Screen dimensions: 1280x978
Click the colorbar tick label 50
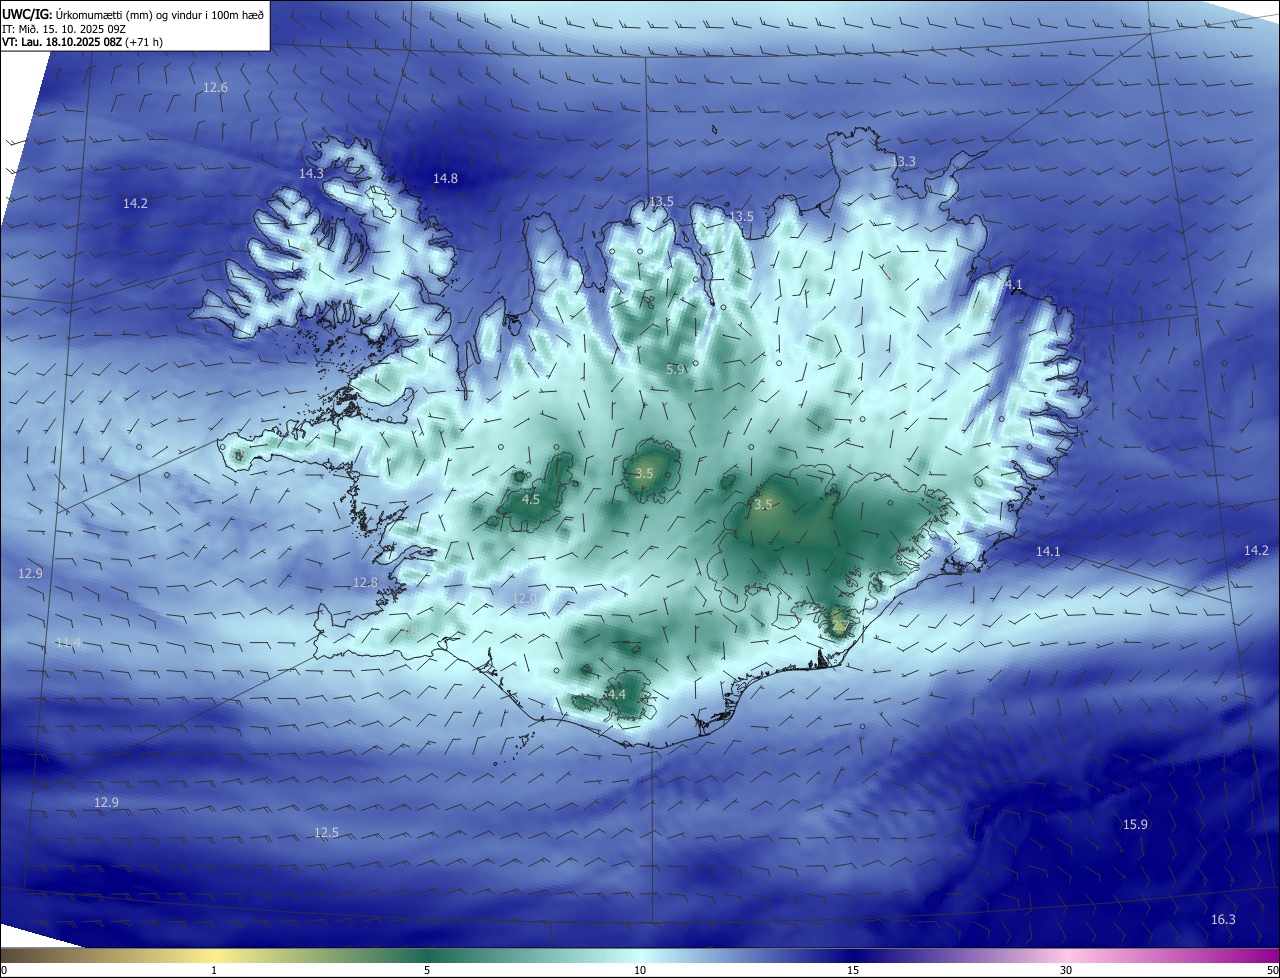point(1272,971)
